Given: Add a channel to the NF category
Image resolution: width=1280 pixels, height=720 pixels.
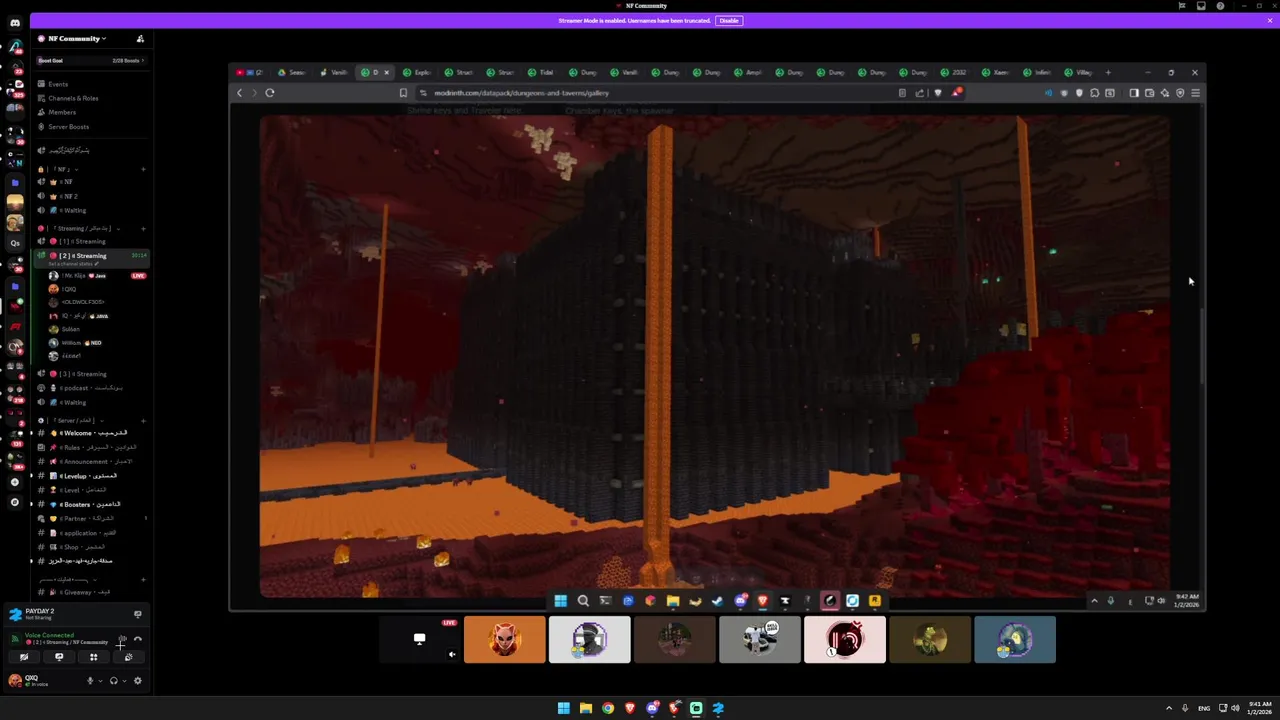Looking at the screenshot, I should point(143,169).
